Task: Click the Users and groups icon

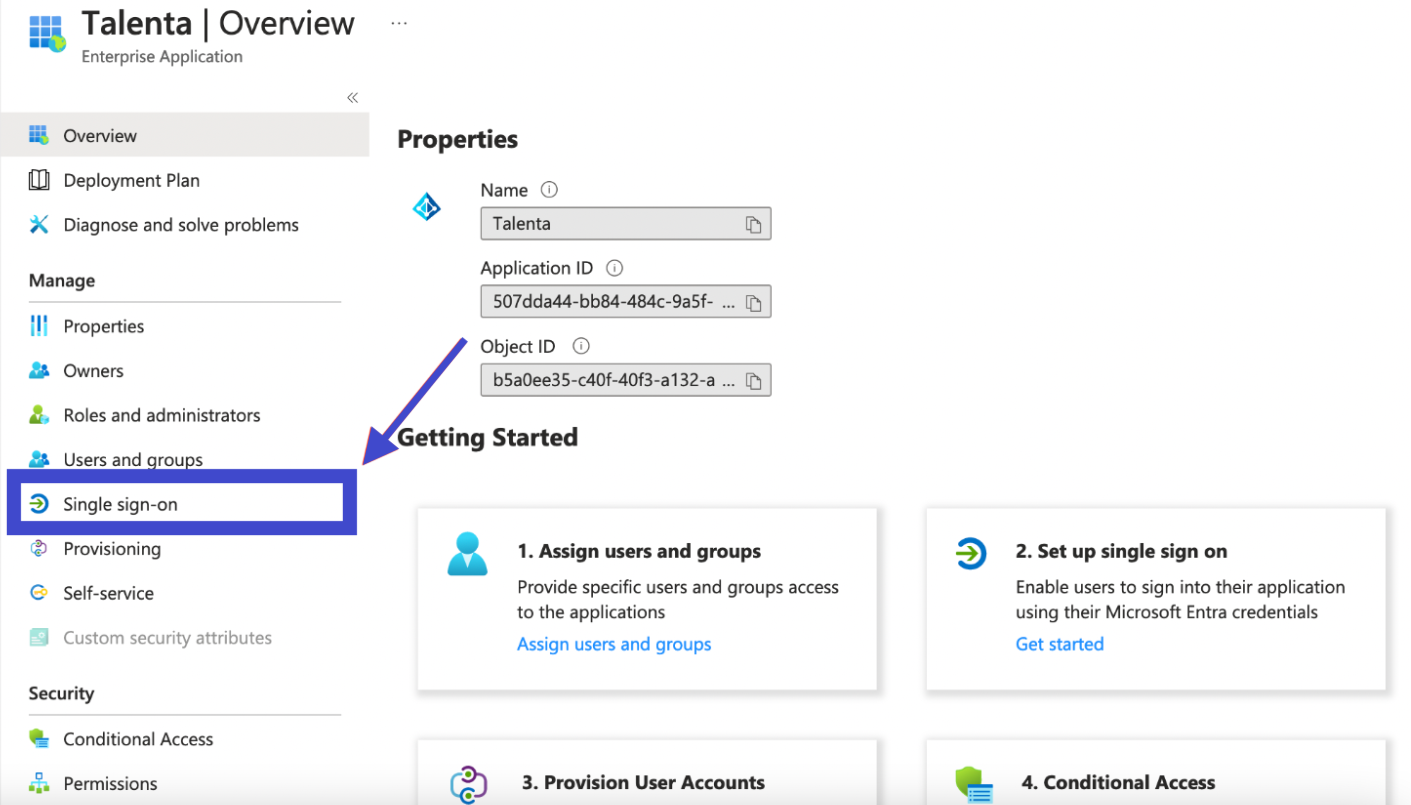Action: pos(39,459)
